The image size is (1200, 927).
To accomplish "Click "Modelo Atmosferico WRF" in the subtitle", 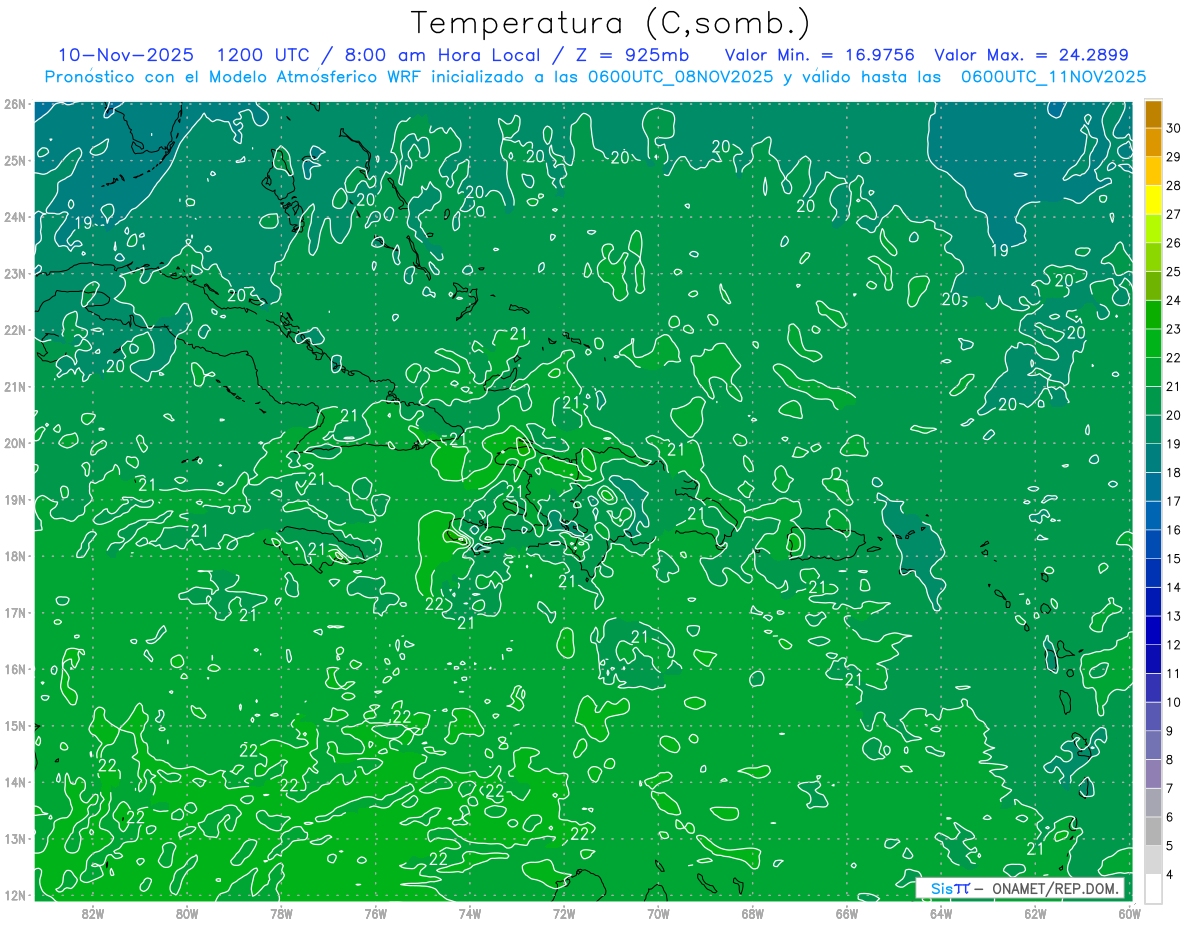I will [x=291, y=76].
